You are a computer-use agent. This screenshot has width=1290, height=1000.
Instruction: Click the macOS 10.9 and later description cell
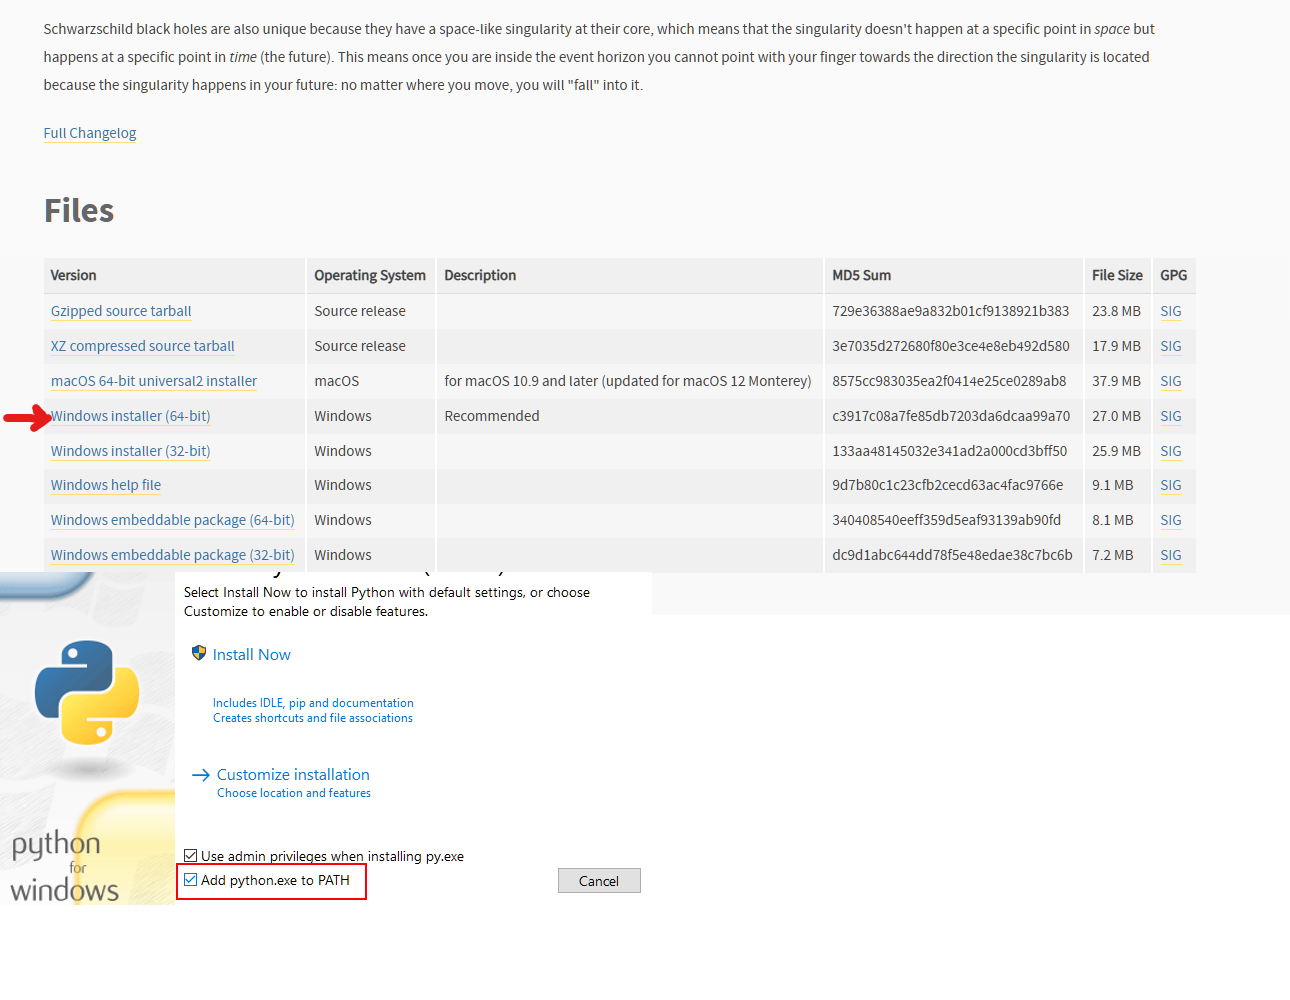628,381
